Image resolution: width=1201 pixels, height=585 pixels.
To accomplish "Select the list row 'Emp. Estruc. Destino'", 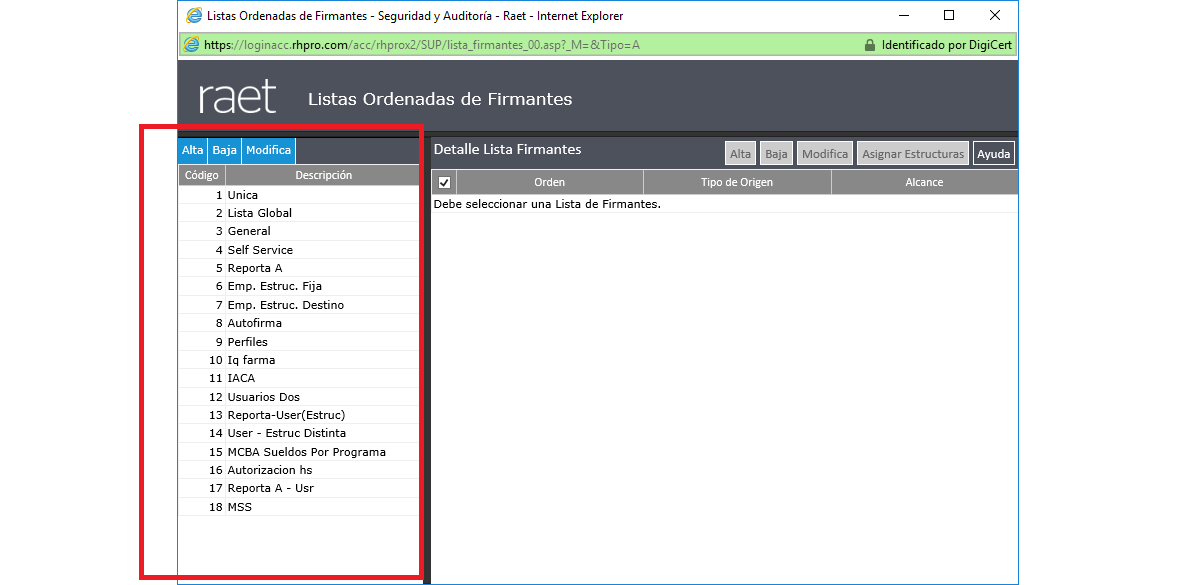I will (299, 305).
